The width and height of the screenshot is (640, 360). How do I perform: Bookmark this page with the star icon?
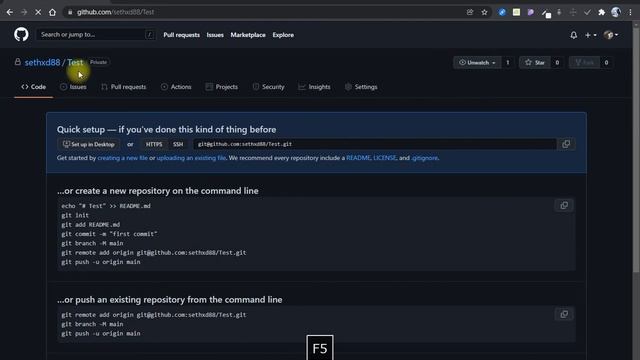(x=484, y=12)
